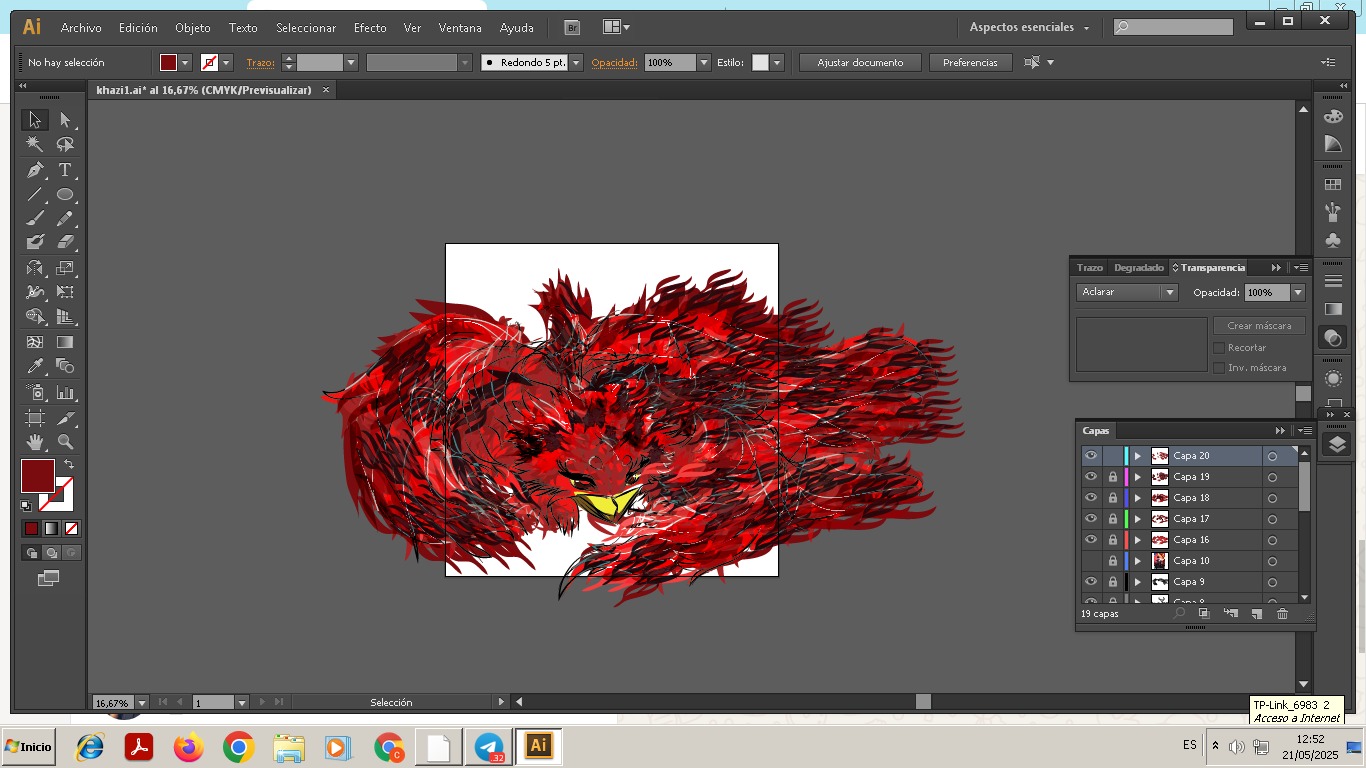The height and width of the screenshot is (768, 1366).
Task: Open the Ventana menu
Action: 460,28
